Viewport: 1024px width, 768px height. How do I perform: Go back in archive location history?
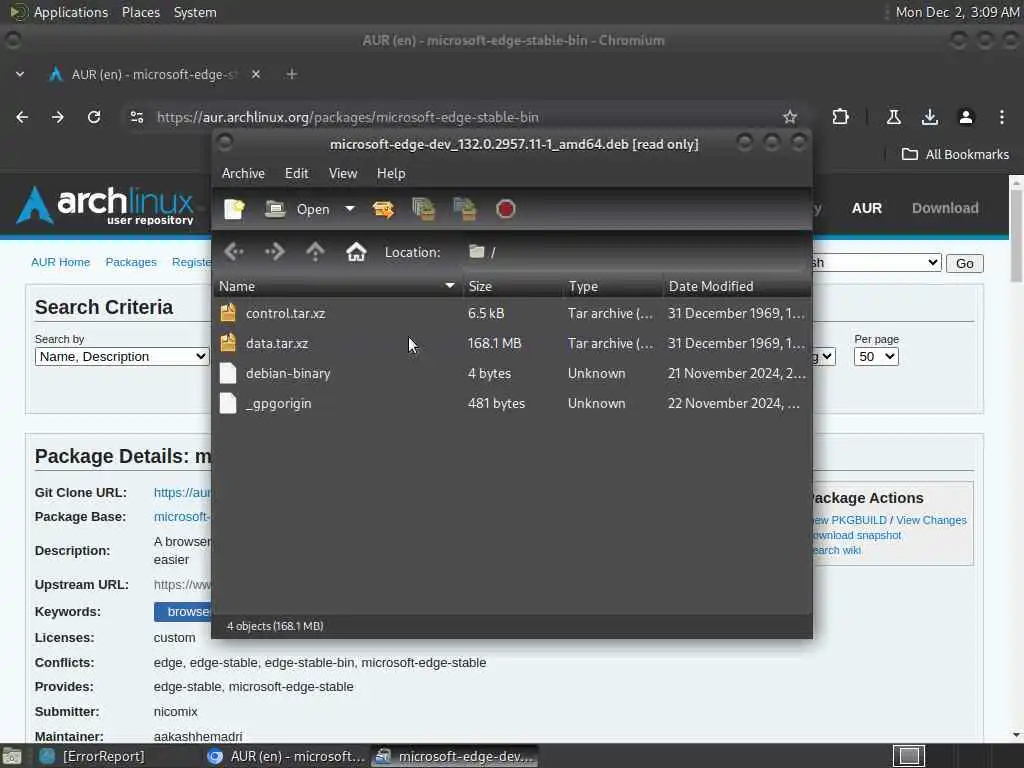click(x=234, y=251)
